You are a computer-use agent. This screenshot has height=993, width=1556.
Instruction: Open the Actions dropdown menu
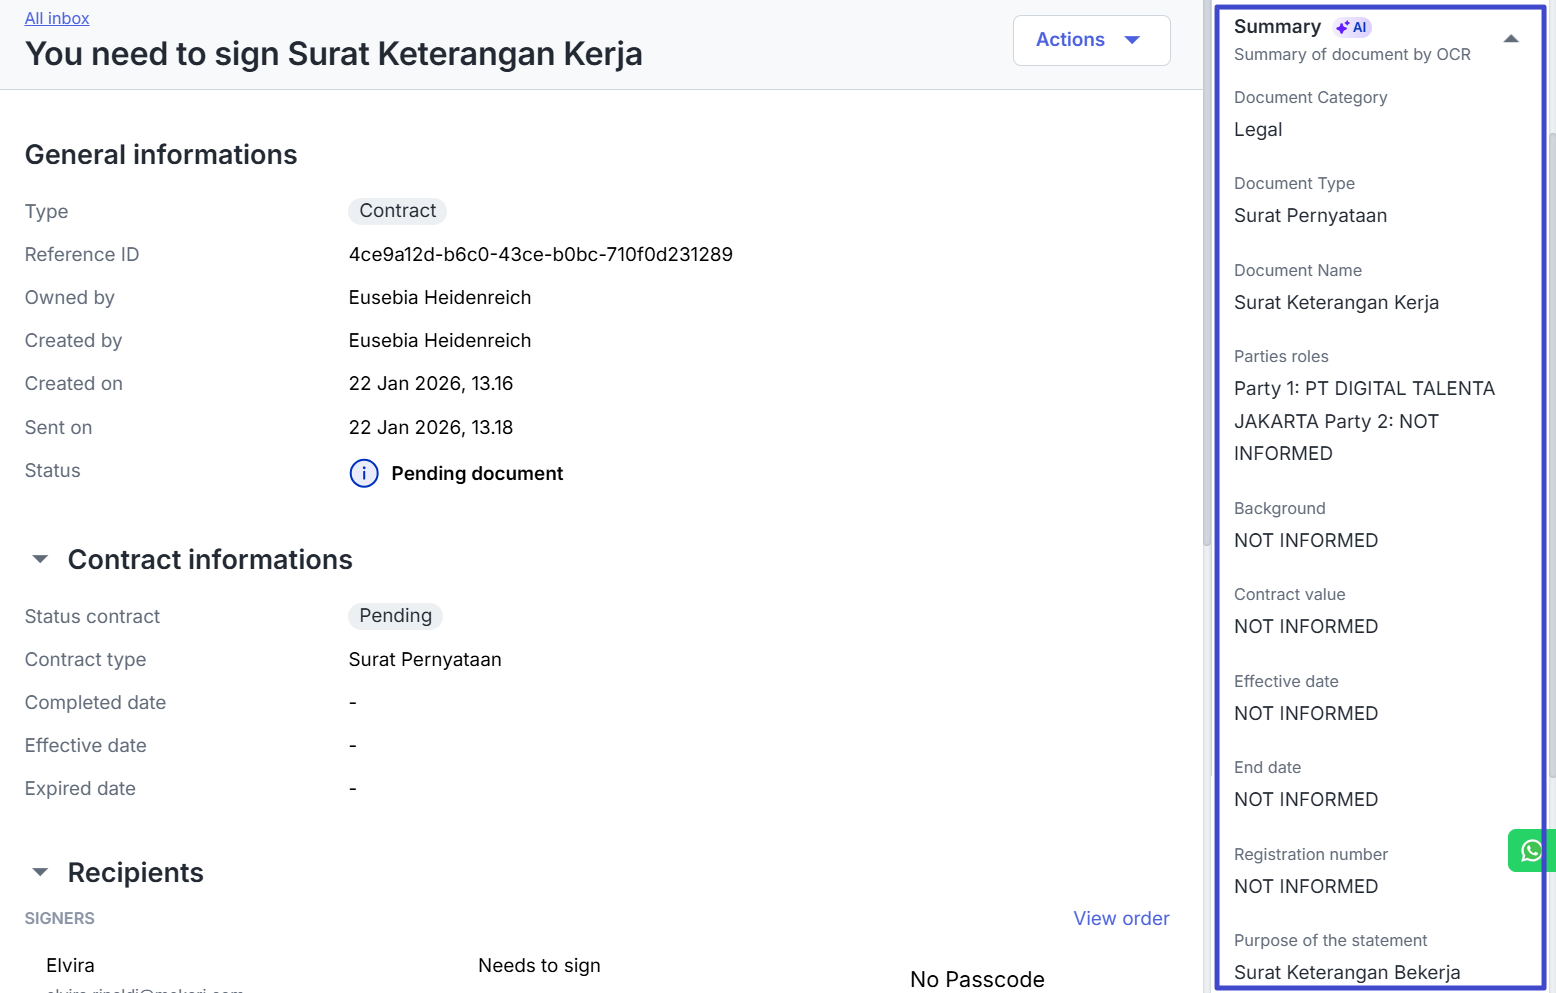click(x=1091, y=40)
